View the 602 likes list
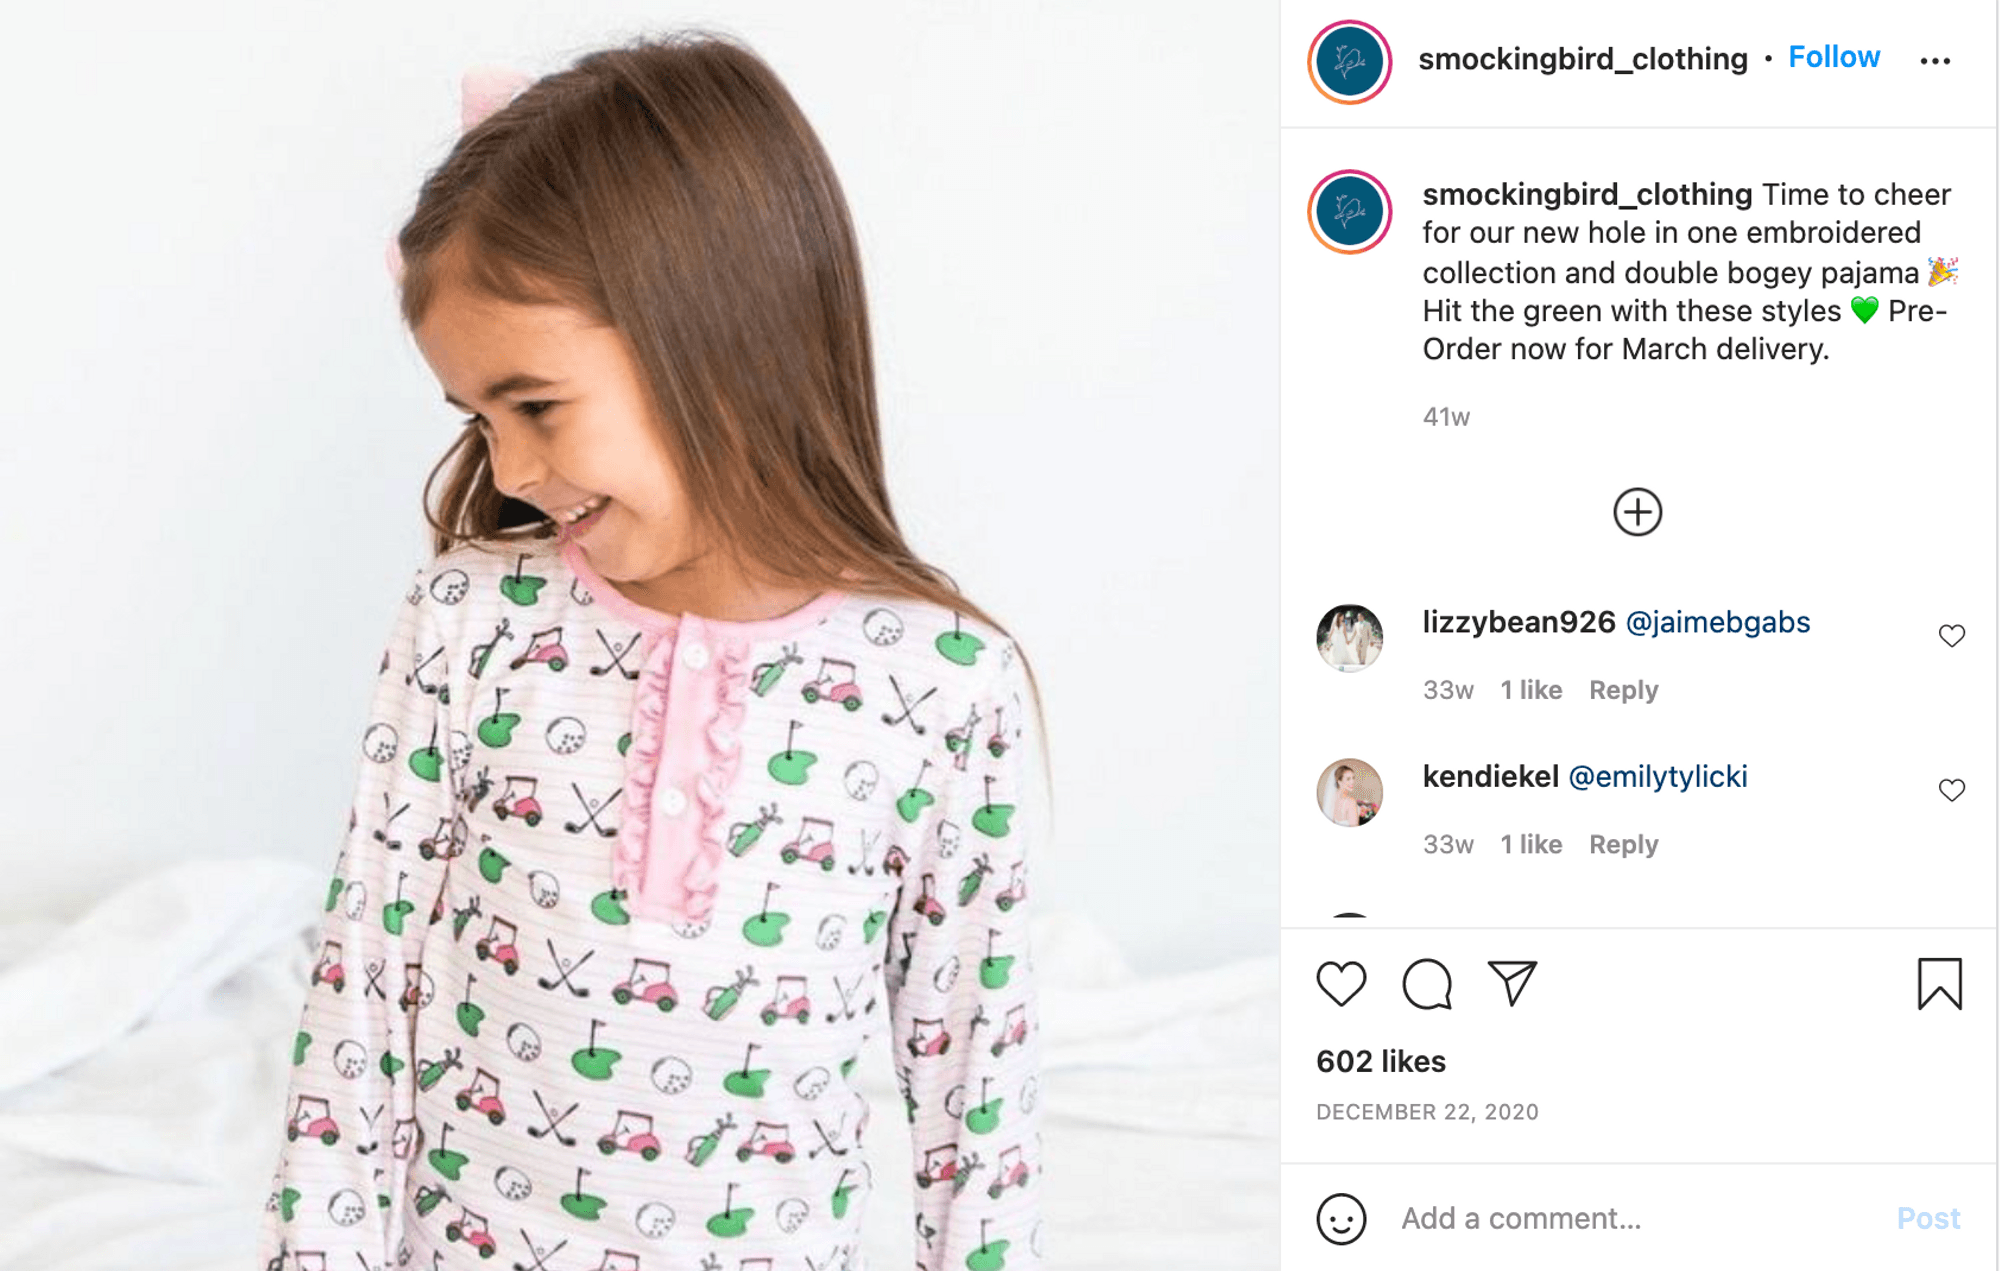Viewport: 2000px width, 1271px height. (x=1381, y=1062)
